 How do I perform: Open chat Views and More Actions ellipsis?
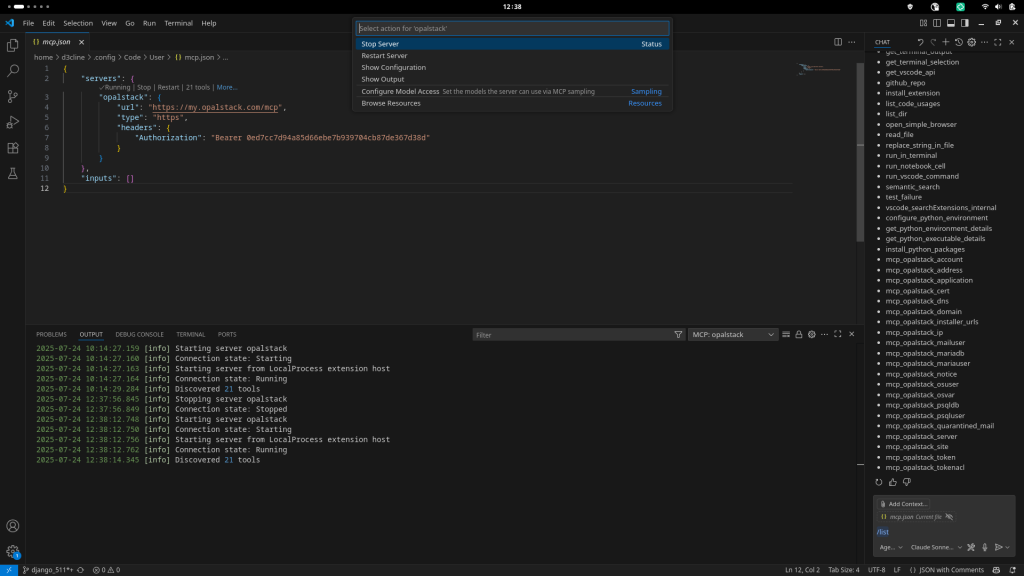tap(985, 42)
